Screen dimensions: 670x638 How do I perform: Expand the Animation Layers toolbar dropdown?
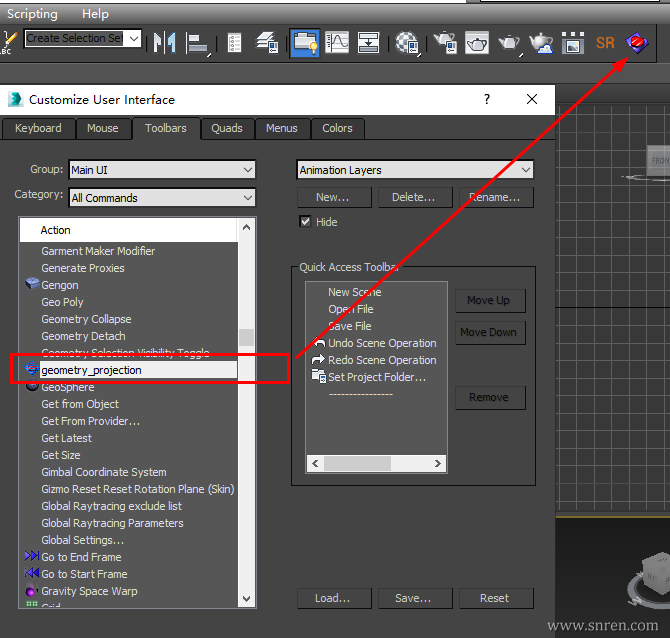click(x=526, y=170)
